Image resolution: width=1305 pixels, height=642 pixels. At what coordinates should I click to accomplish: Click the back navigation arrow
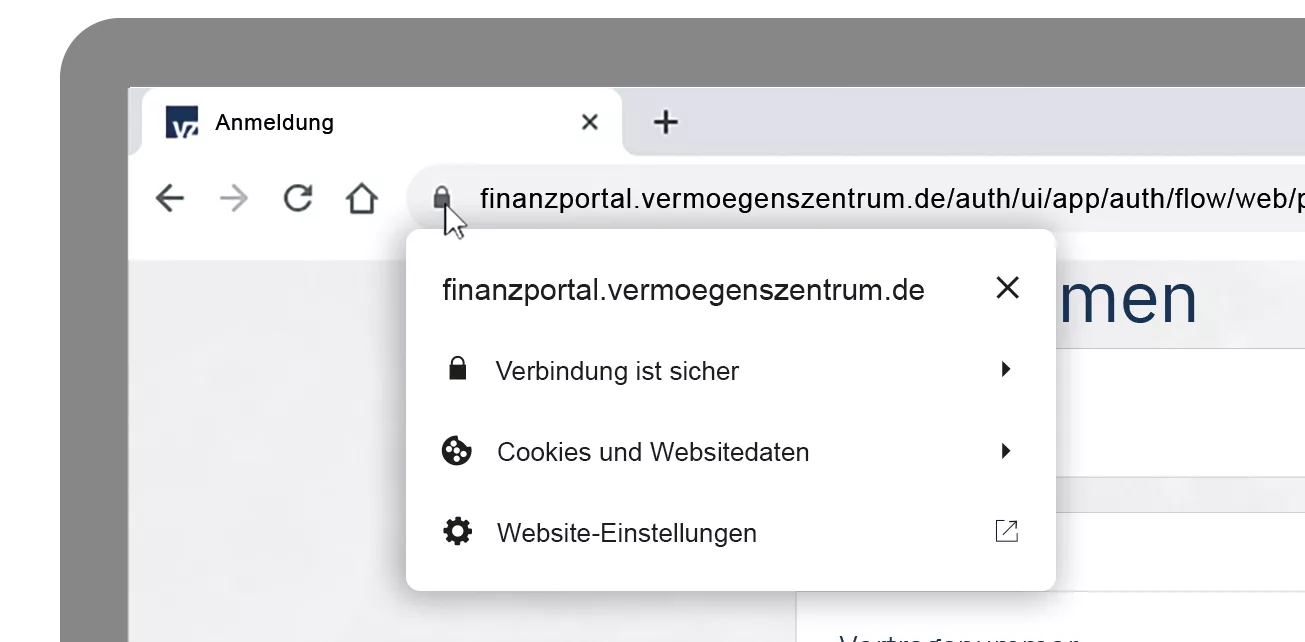pos(170,199)
